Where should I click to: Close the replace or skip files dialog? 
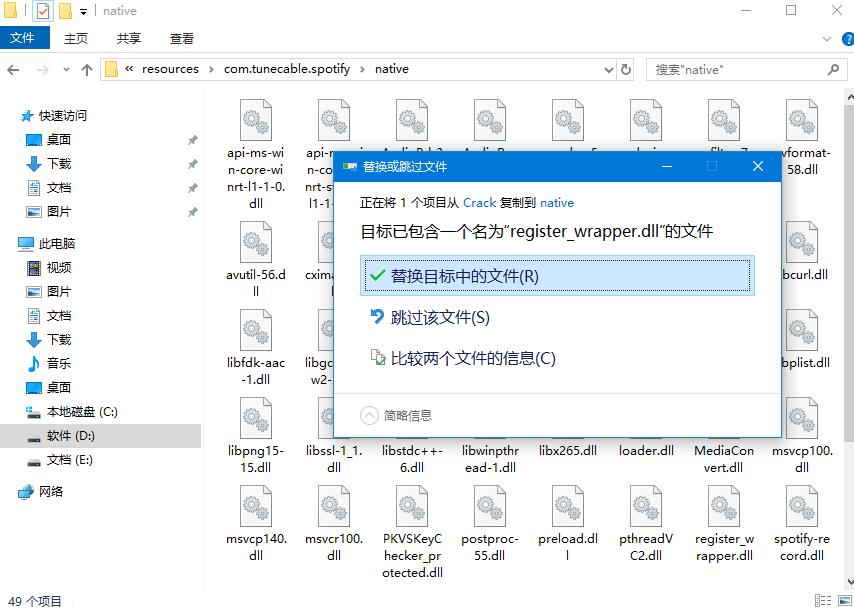pos(758,167)
